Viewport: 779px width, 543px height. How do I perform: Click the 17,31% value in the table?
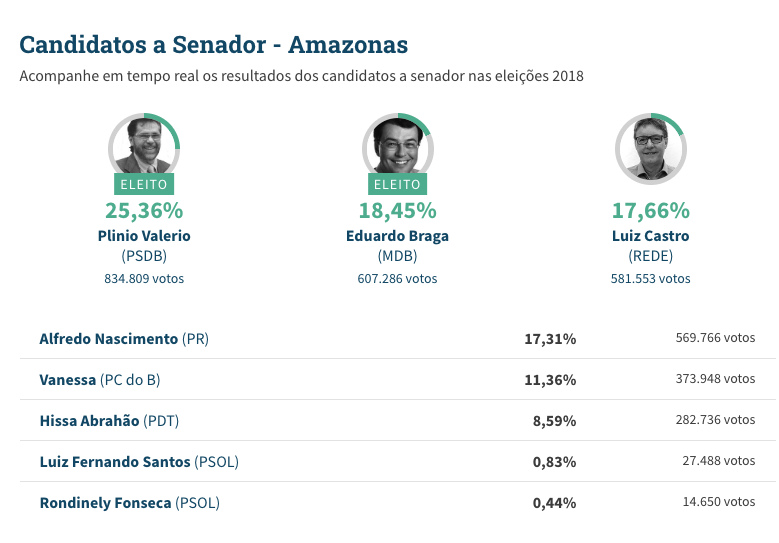pos(550,339)
